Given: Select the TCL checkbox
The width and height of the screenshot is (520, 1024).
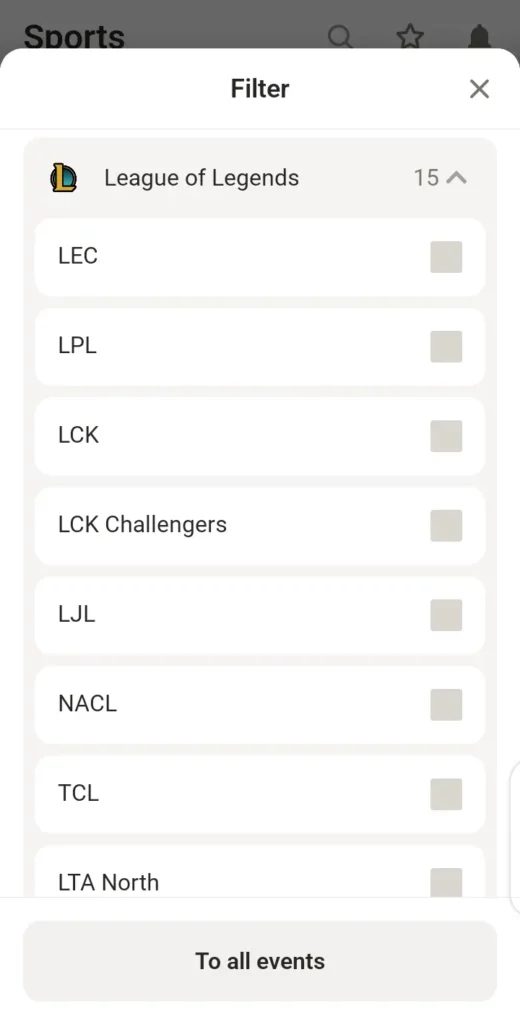Looking at the screenshot, I should click(446, 793).
